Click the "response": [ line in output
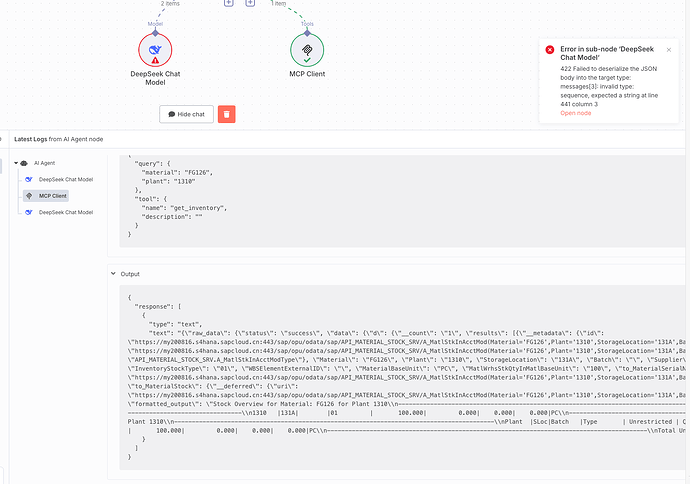The image size is (690, 484). coord(158,307)
